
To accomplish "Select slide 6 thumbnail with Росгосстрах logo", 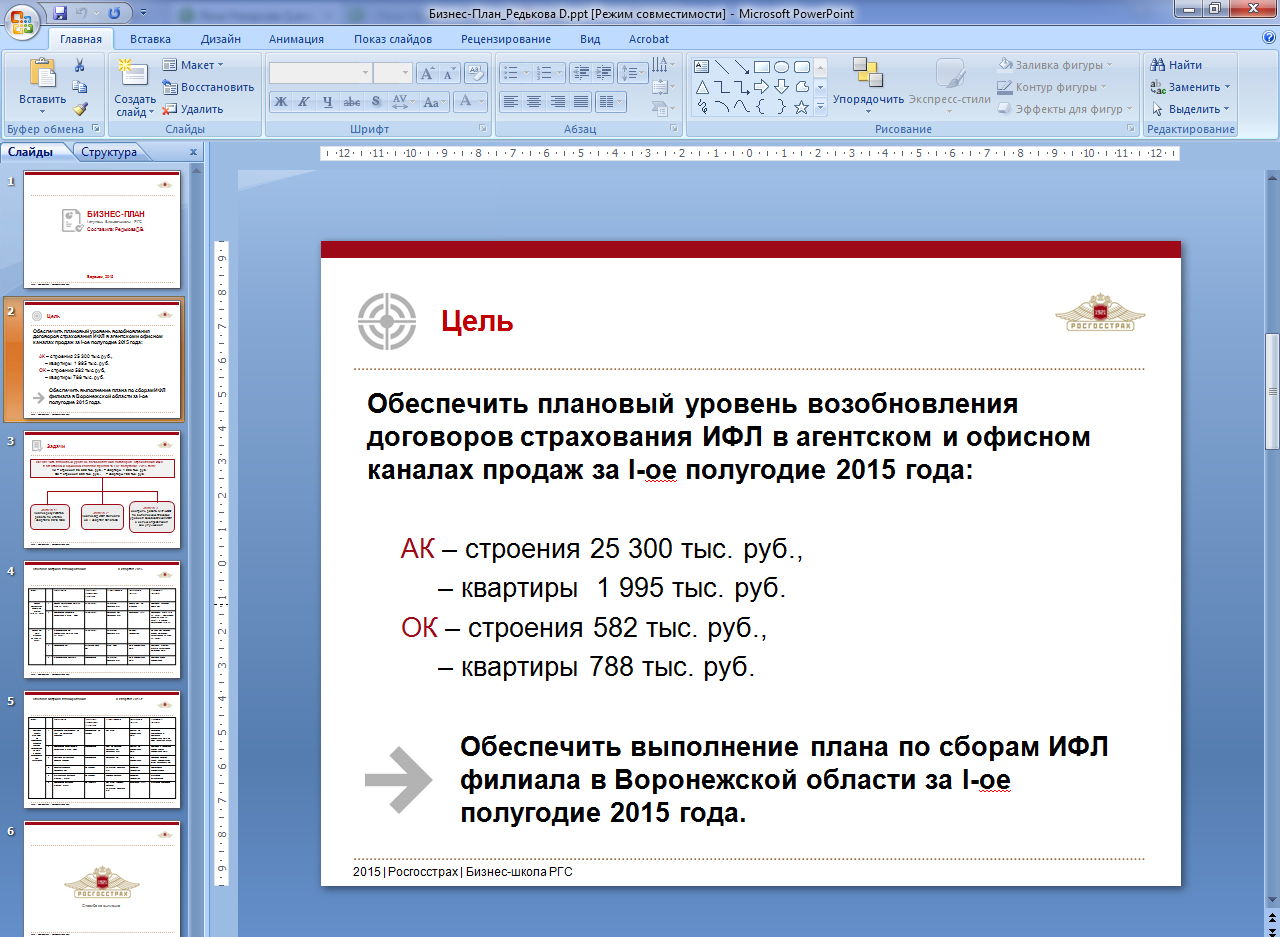I will [102, 879].
